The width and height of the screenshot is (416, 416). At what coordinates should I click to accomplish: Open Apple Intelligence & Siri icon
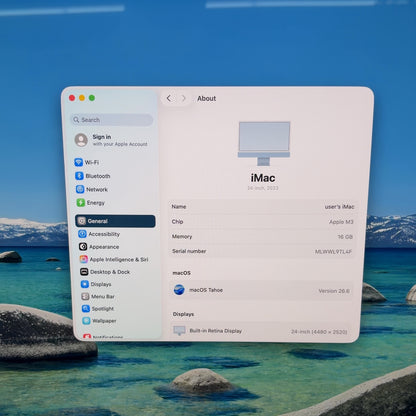(84, 259)
